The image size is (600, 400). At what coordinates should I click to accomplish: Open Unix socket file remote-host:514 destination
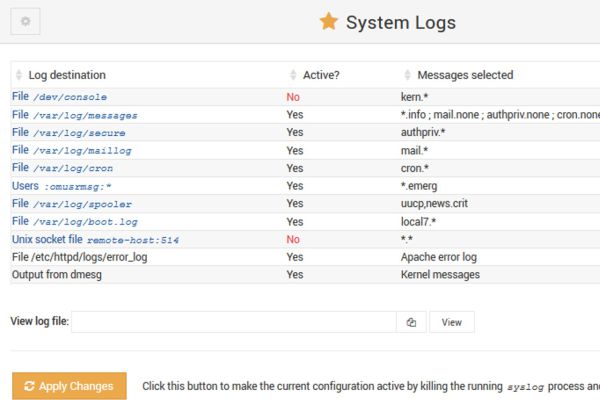click(x=95, y=240)
